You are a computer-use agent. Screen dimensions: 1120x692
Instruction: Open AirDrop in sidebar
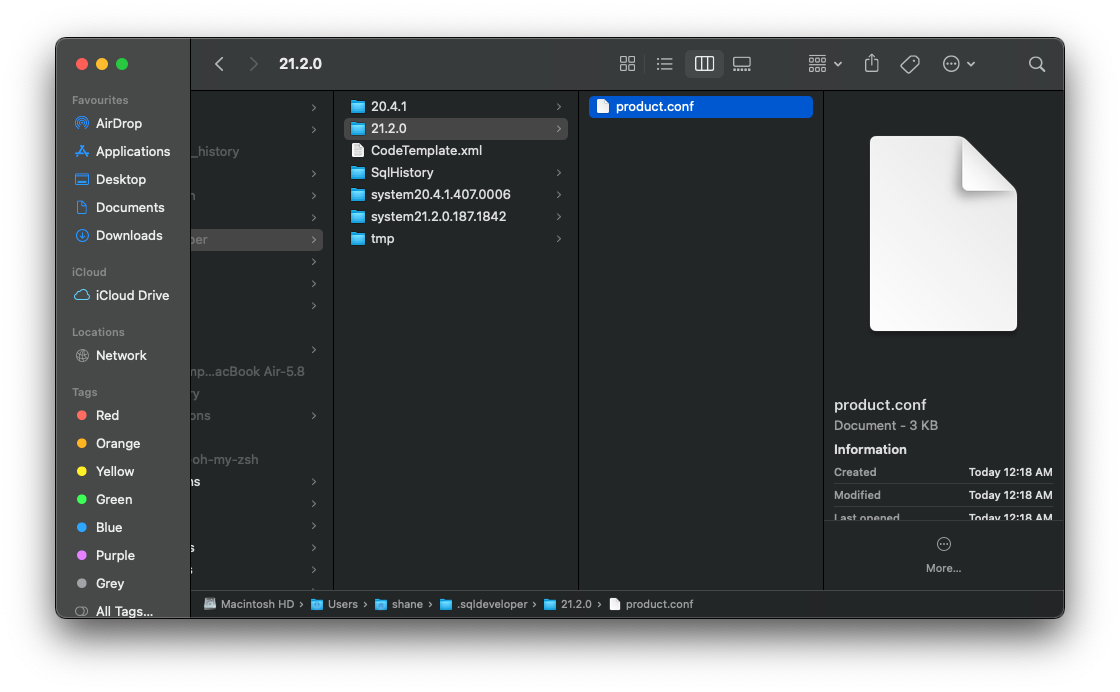(119, 124)
